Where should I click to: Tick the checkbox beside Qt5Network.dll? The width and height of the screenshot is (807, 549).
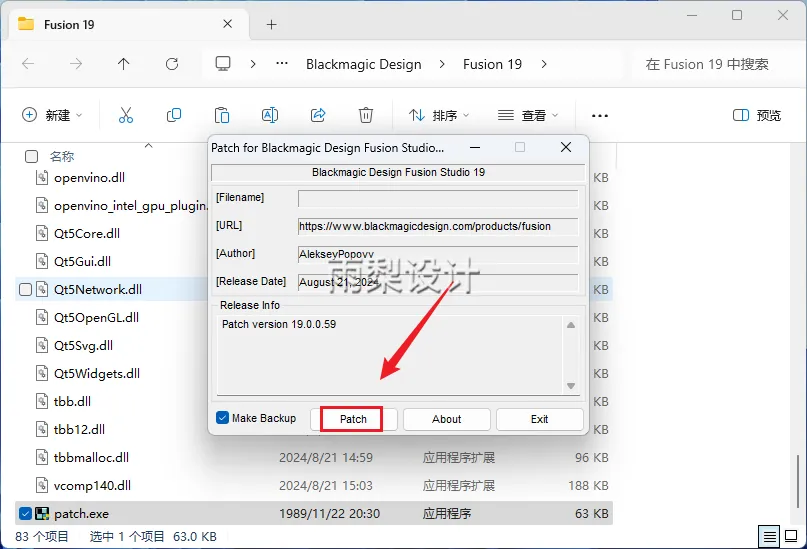(25, 290)
